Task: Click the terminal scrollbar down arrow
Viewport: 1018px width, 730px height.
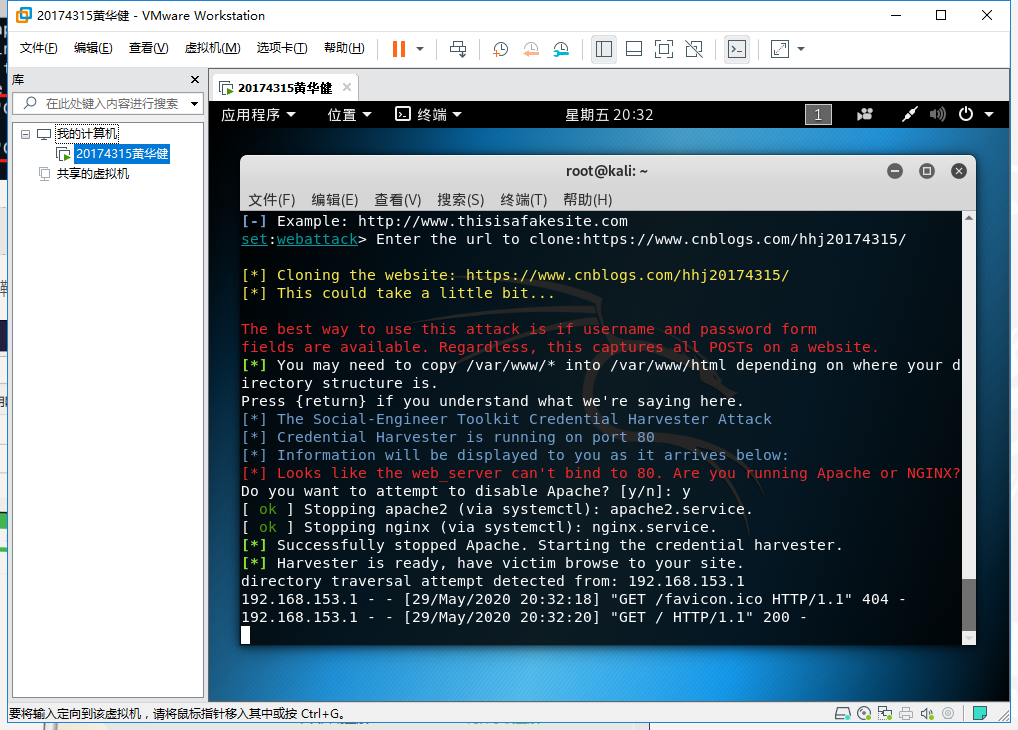Action: pyautogui.click(x=969, y=638)
